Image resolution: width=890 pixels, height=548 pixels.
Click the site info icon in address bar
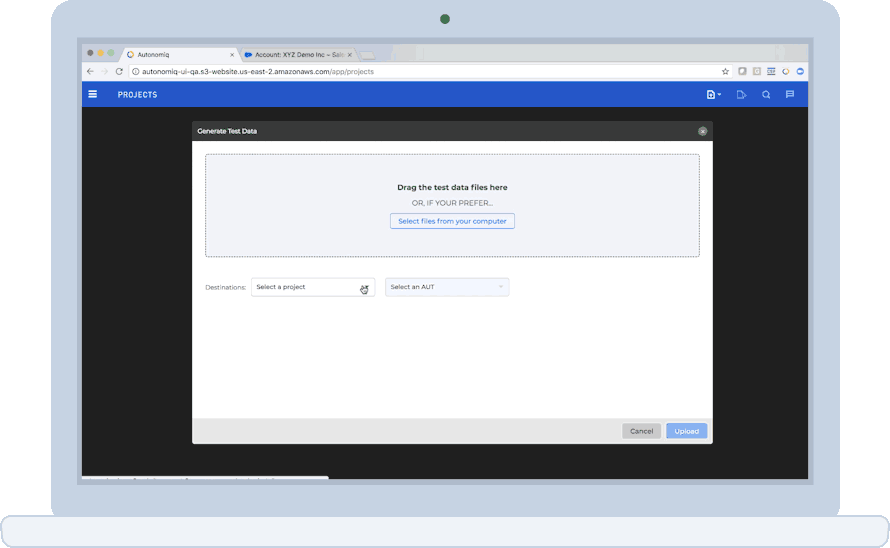(135, 72)
